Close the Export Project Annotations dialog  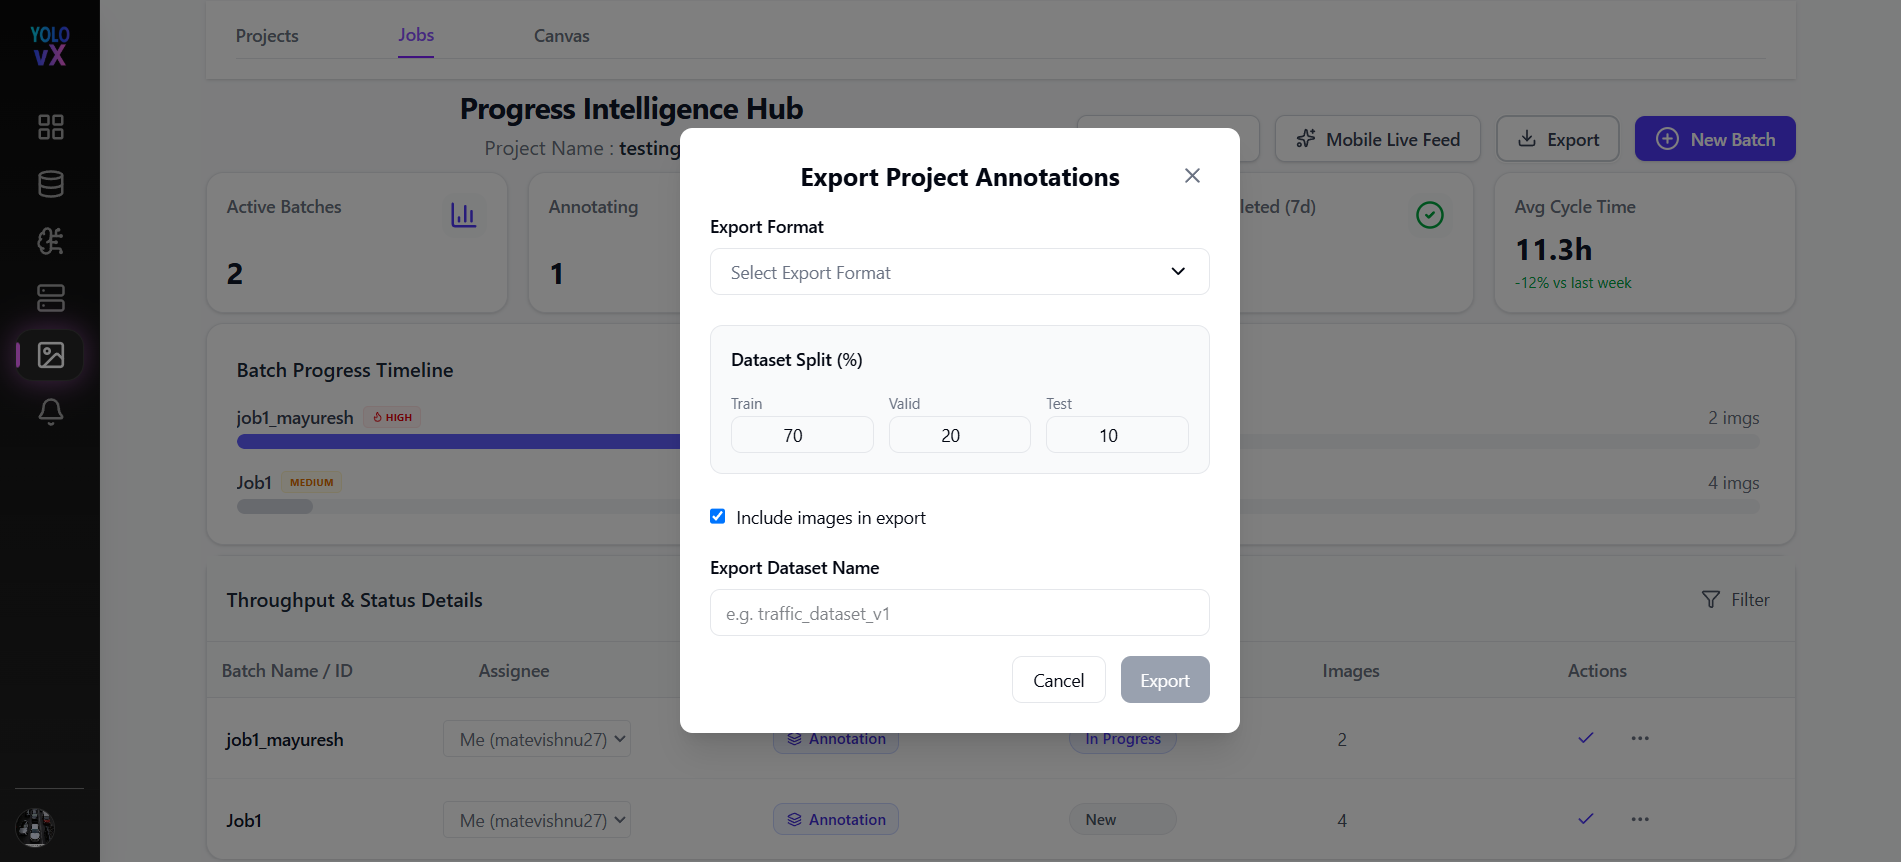tap(1192, 176)
